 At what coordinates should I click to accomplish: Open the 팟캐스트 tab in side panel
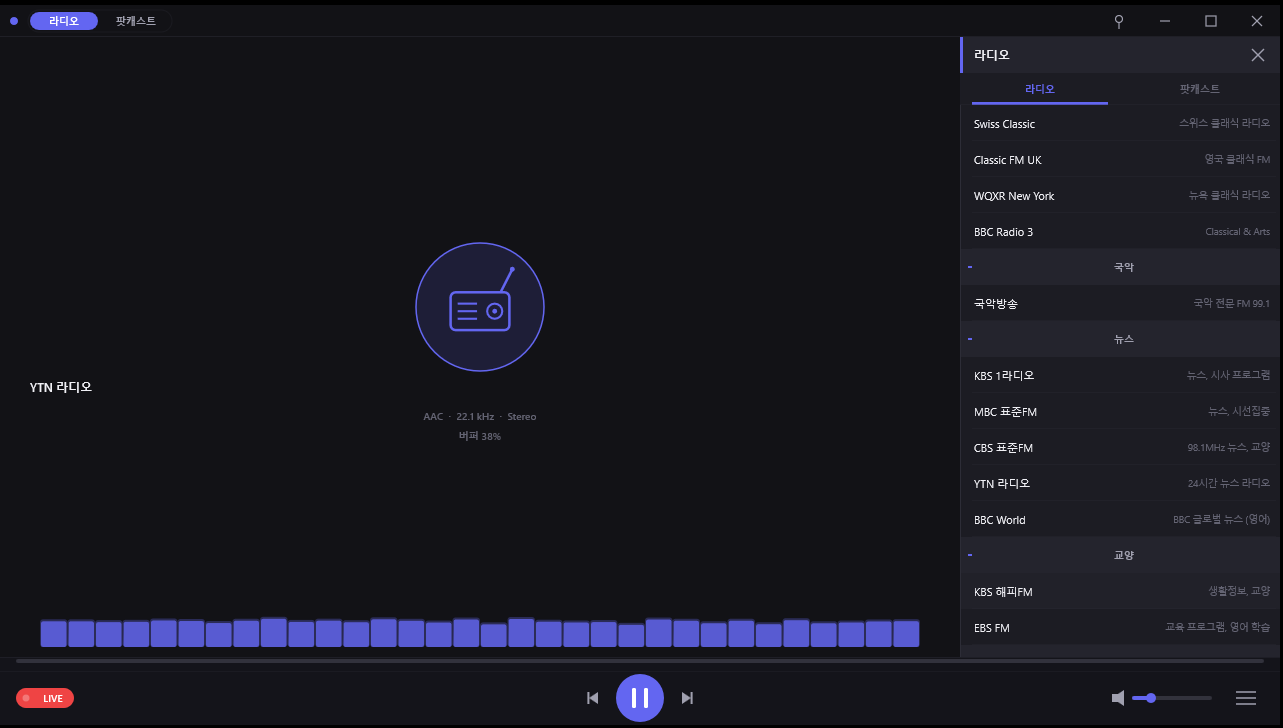[1199, 89]
